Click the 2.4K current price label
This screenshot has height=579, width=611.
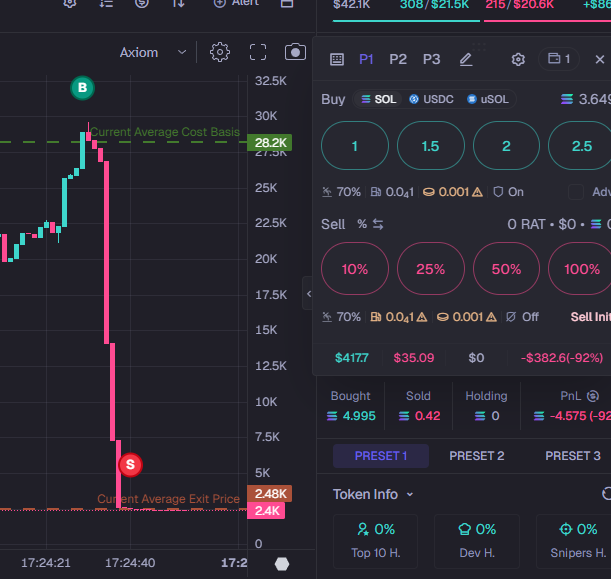pyautogui.click(x=266, y=510)
